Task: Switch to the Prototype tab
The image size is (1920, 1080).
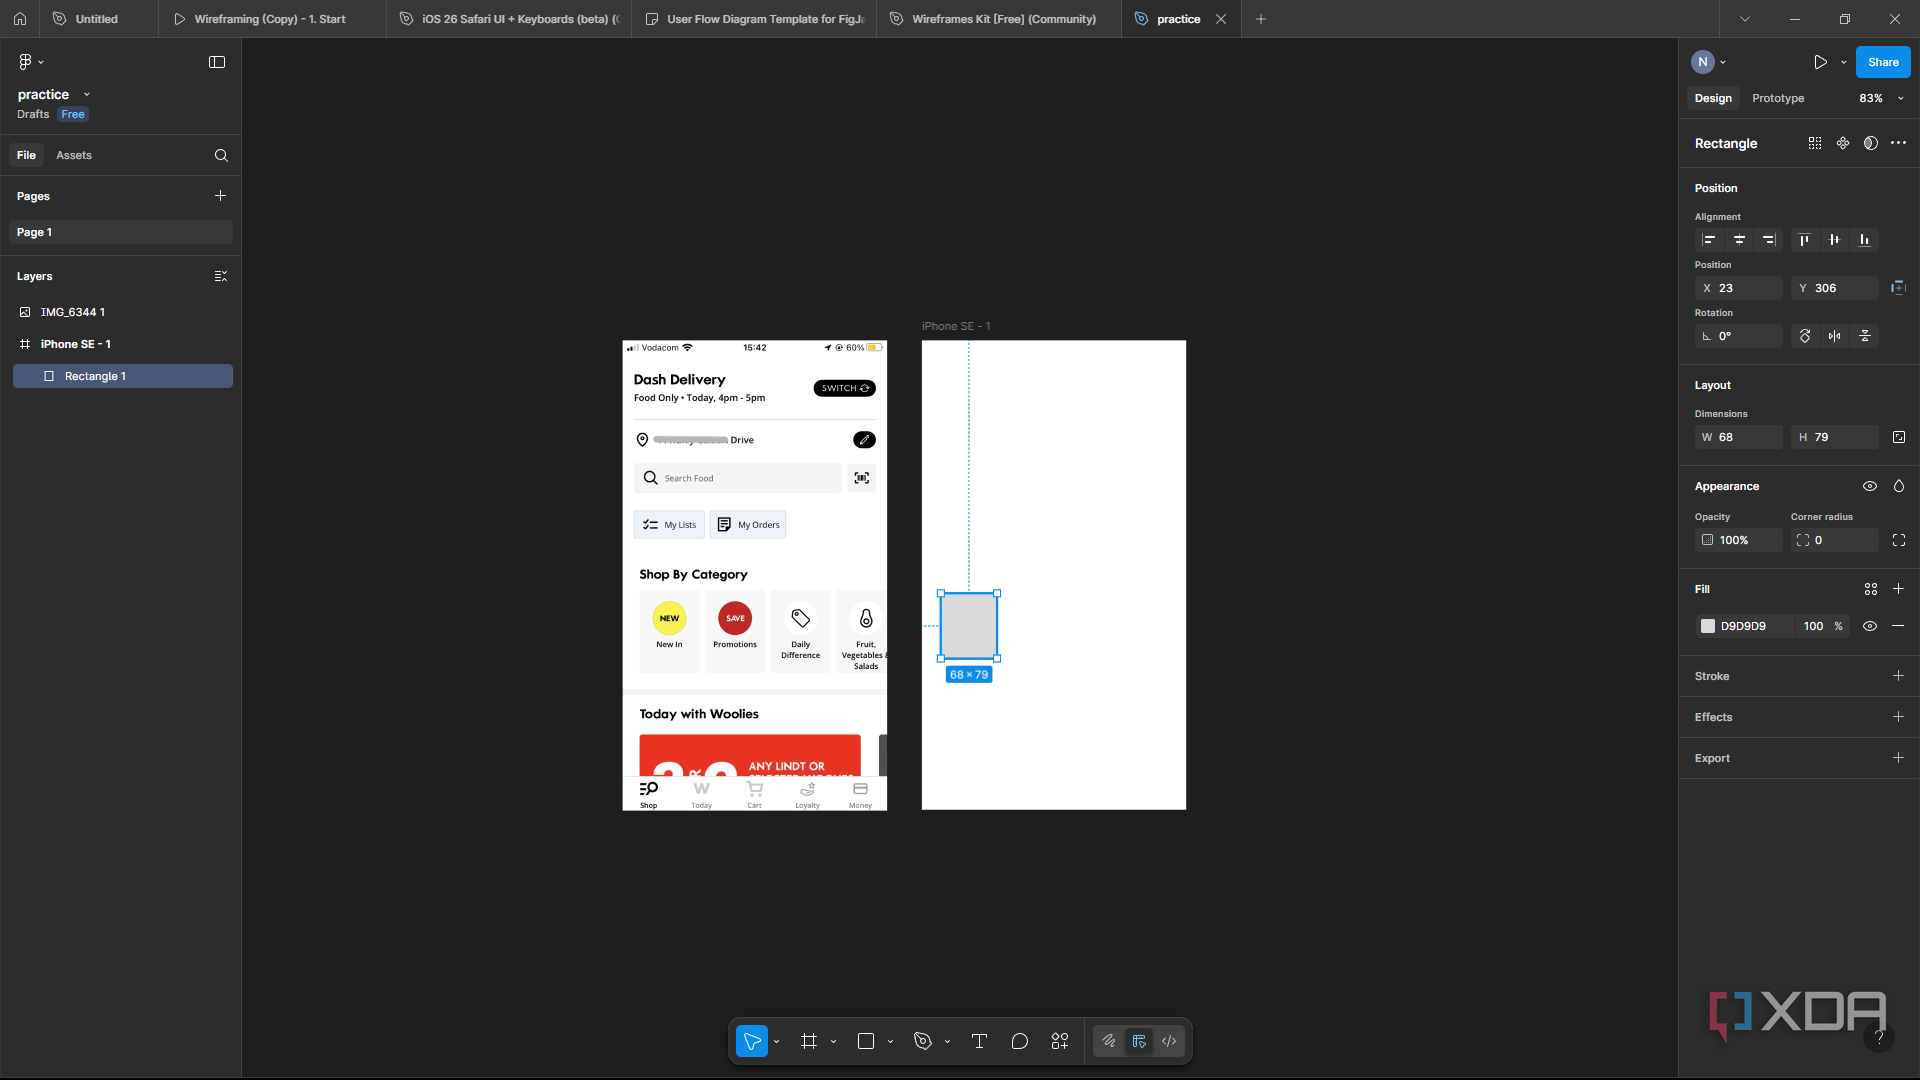Action: tap(1778, 98)
